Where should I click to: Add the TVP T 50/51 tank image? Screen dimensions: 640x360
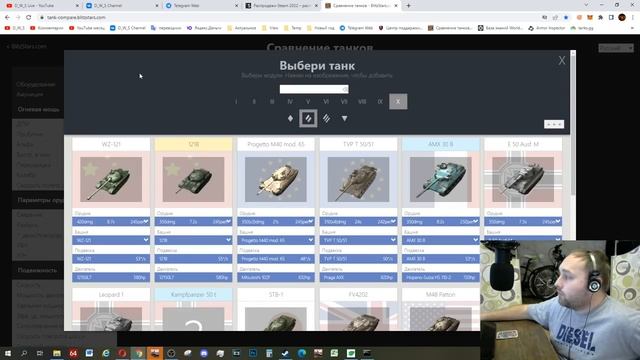358,180
